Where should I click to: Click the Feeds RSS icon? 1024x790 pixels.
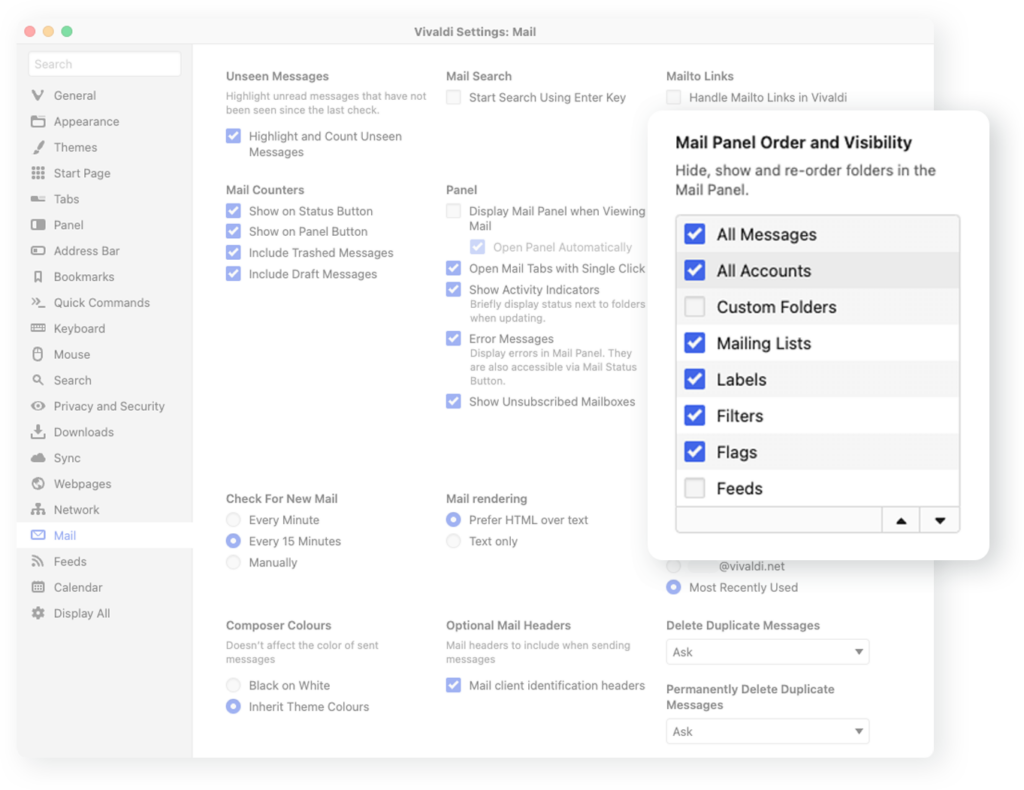38,561
